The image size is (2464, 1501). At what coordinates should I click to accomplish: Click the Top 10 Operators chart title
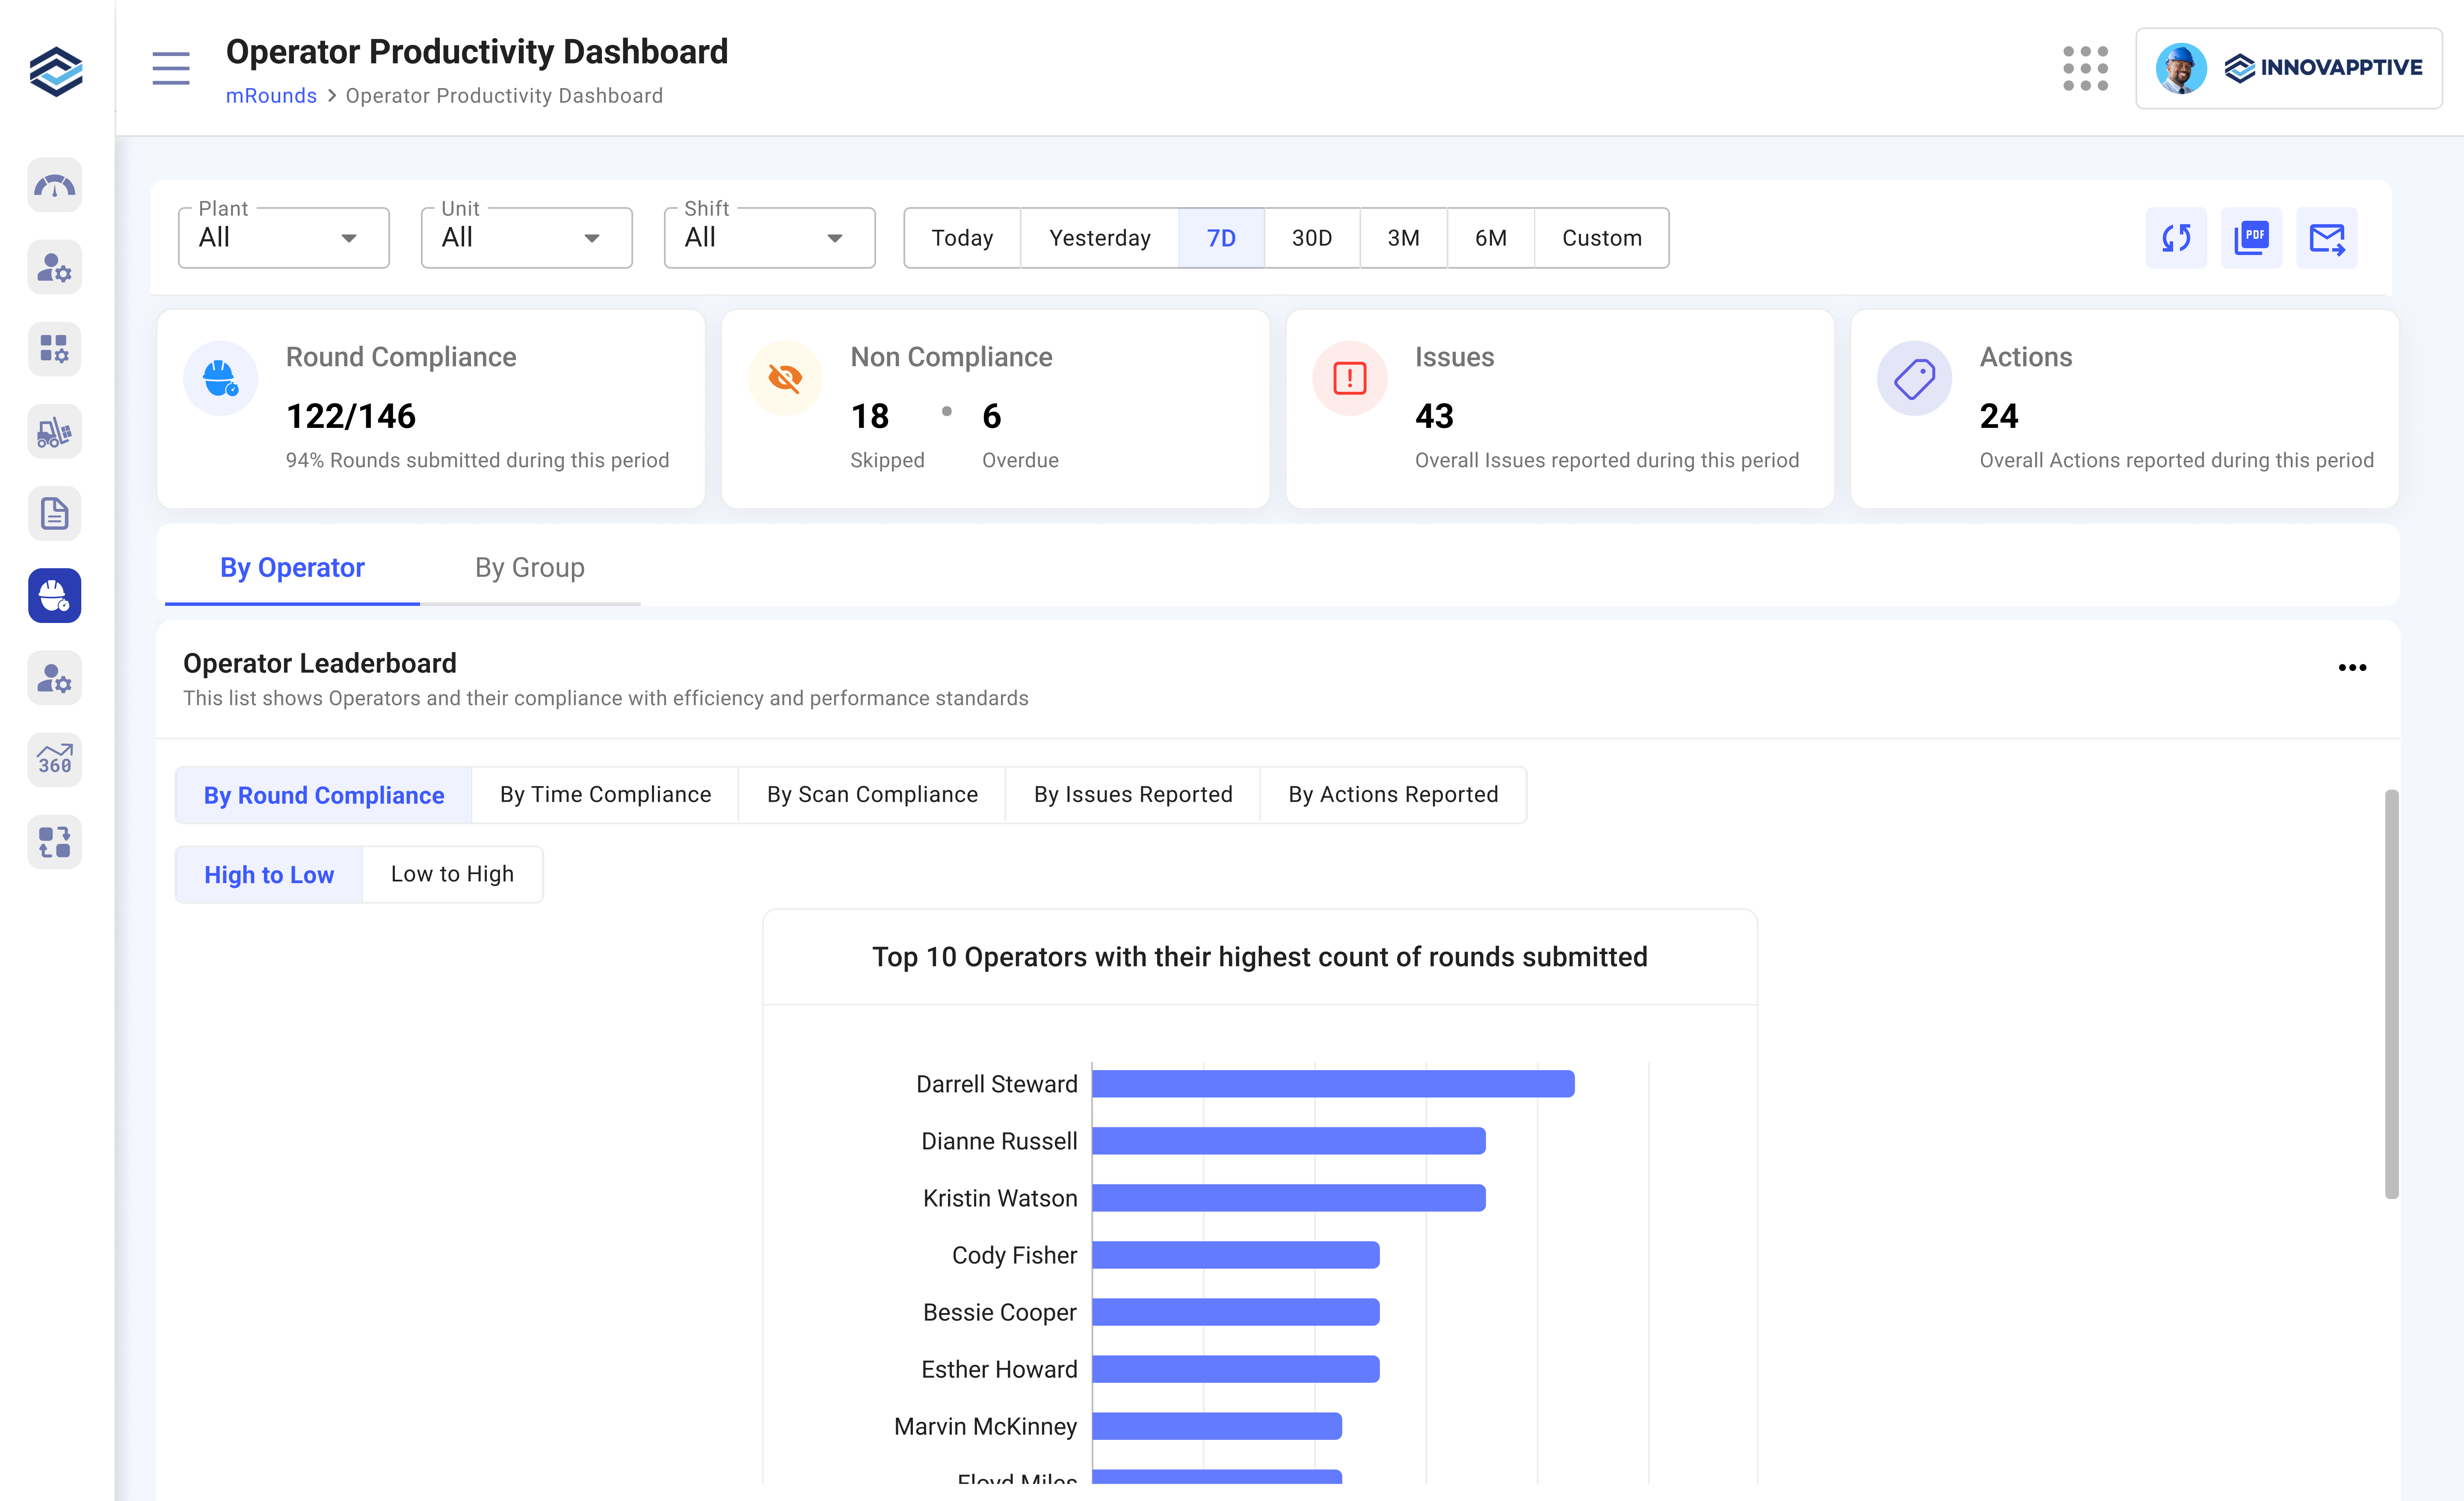[x=1260, y=957]
